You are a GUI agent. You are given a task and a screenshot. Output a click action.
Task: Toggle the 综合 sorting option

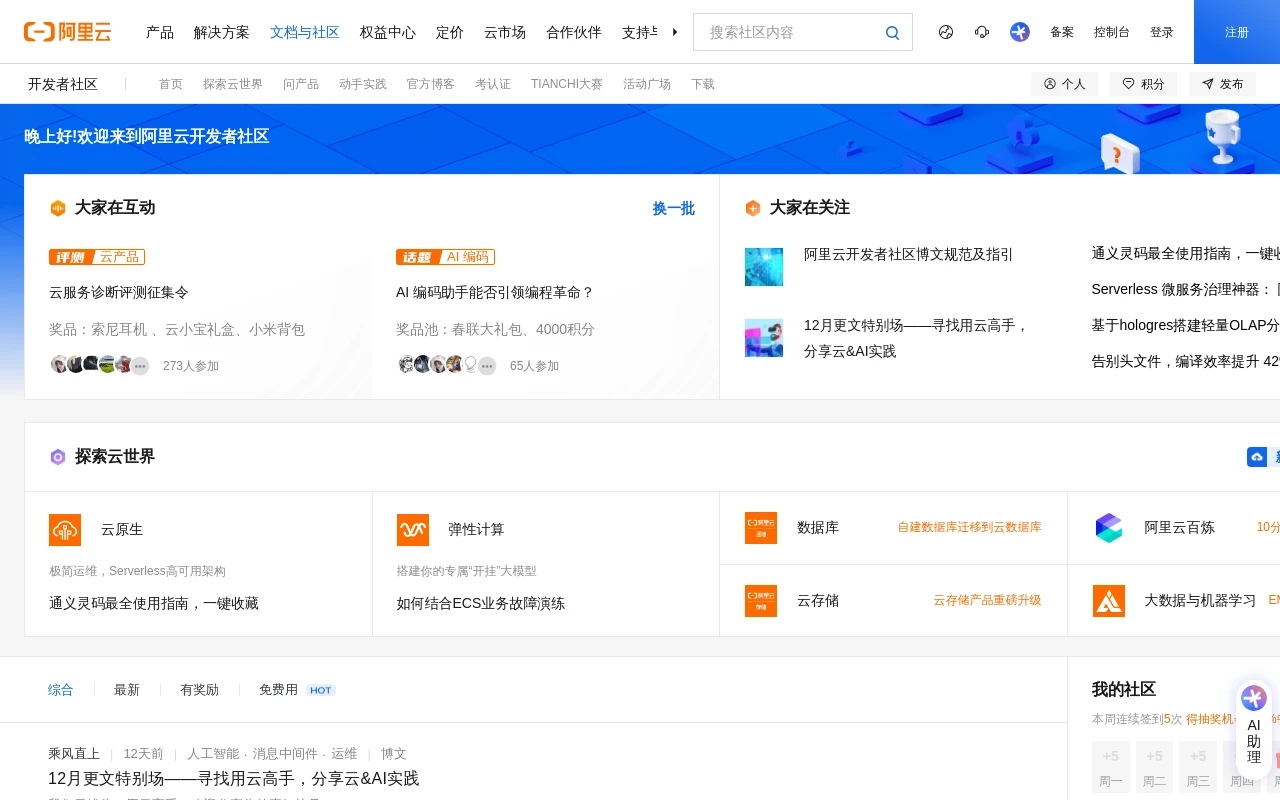60,690
